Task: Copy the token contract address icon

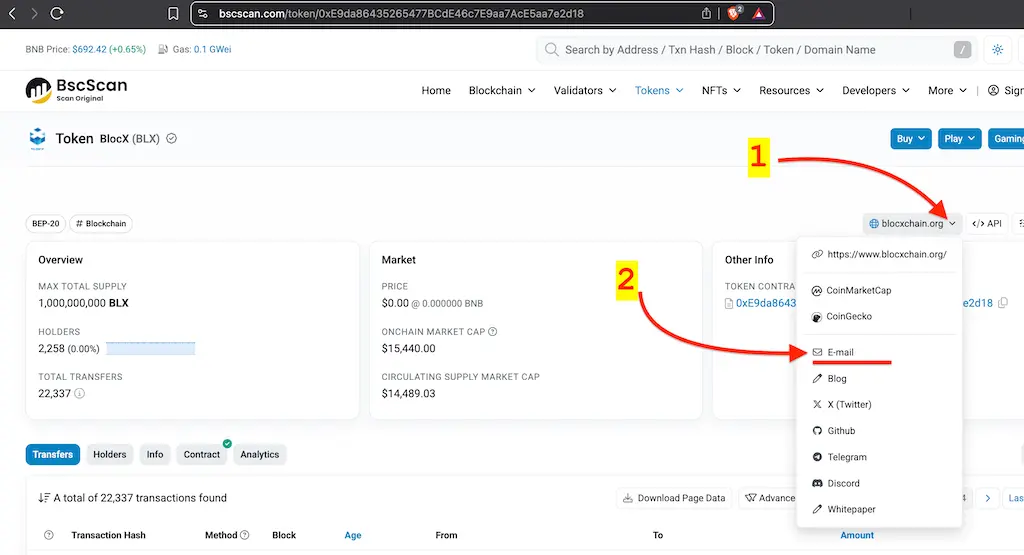Action: pos(1003,302)
